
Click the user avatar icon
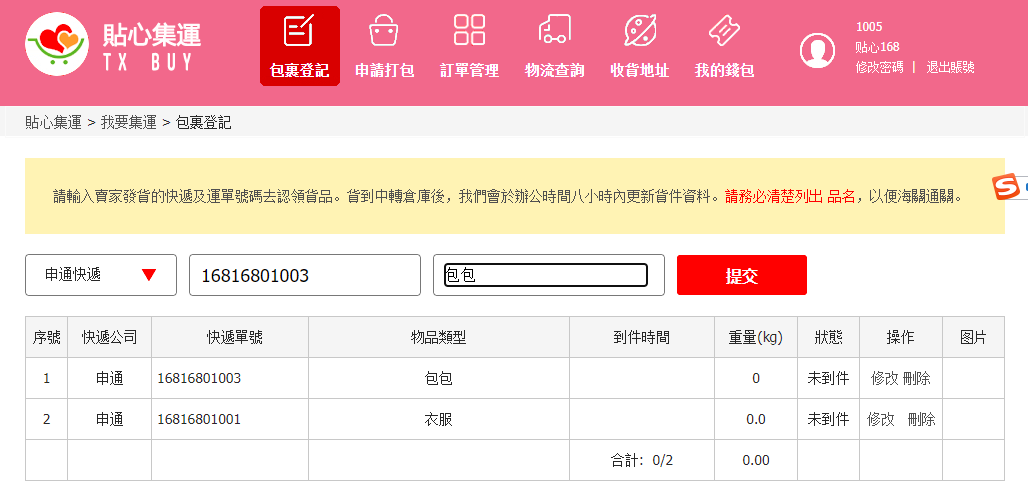[817, 50]
